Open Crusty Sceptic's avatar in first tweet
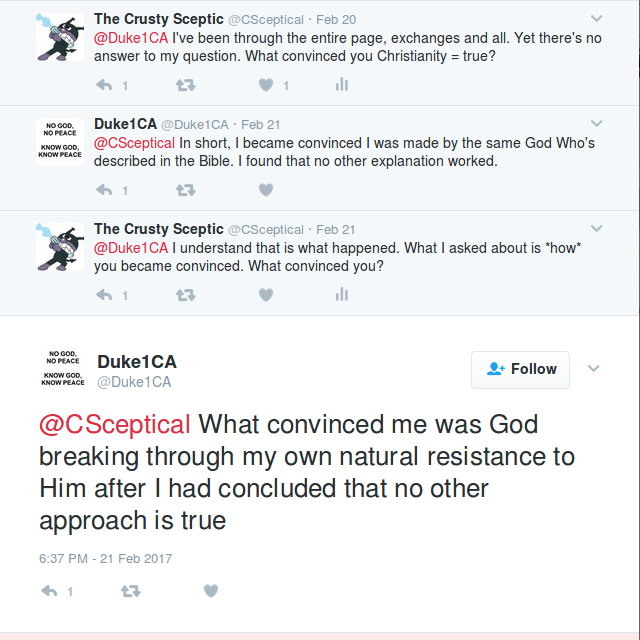The width and height of the screenshot is (640, 640). 60,37
